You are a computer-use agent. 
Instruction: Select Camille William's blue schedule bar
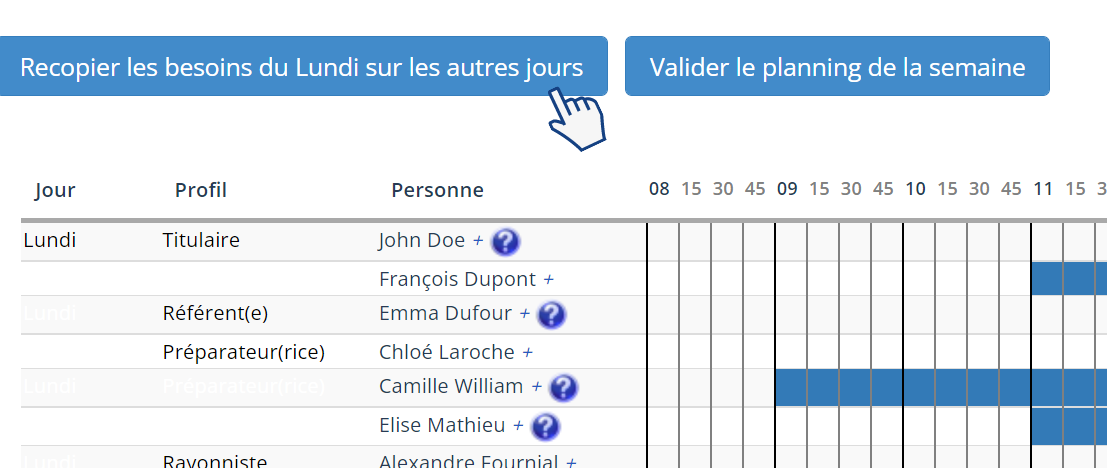(941, 388)
